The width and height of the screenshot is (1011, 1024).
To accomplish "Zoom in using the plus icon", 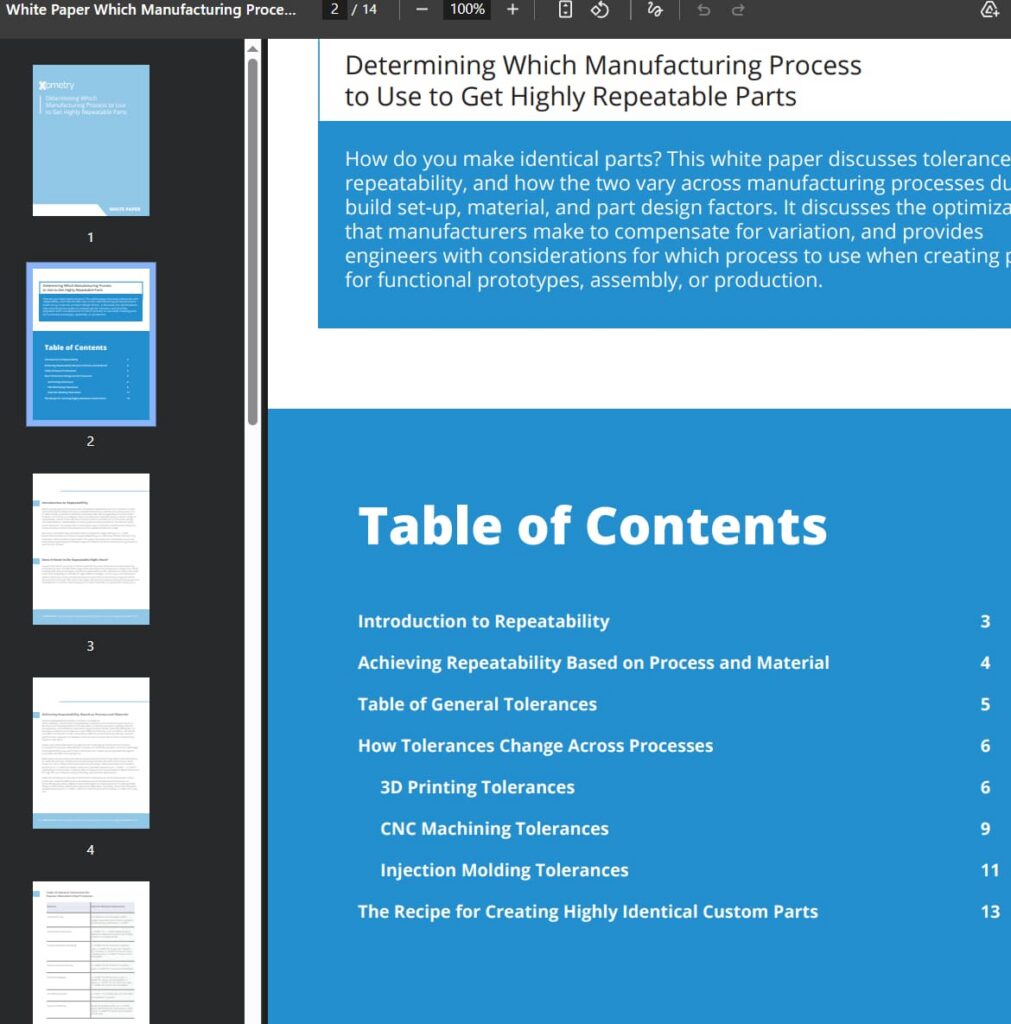I will [513, 10].
